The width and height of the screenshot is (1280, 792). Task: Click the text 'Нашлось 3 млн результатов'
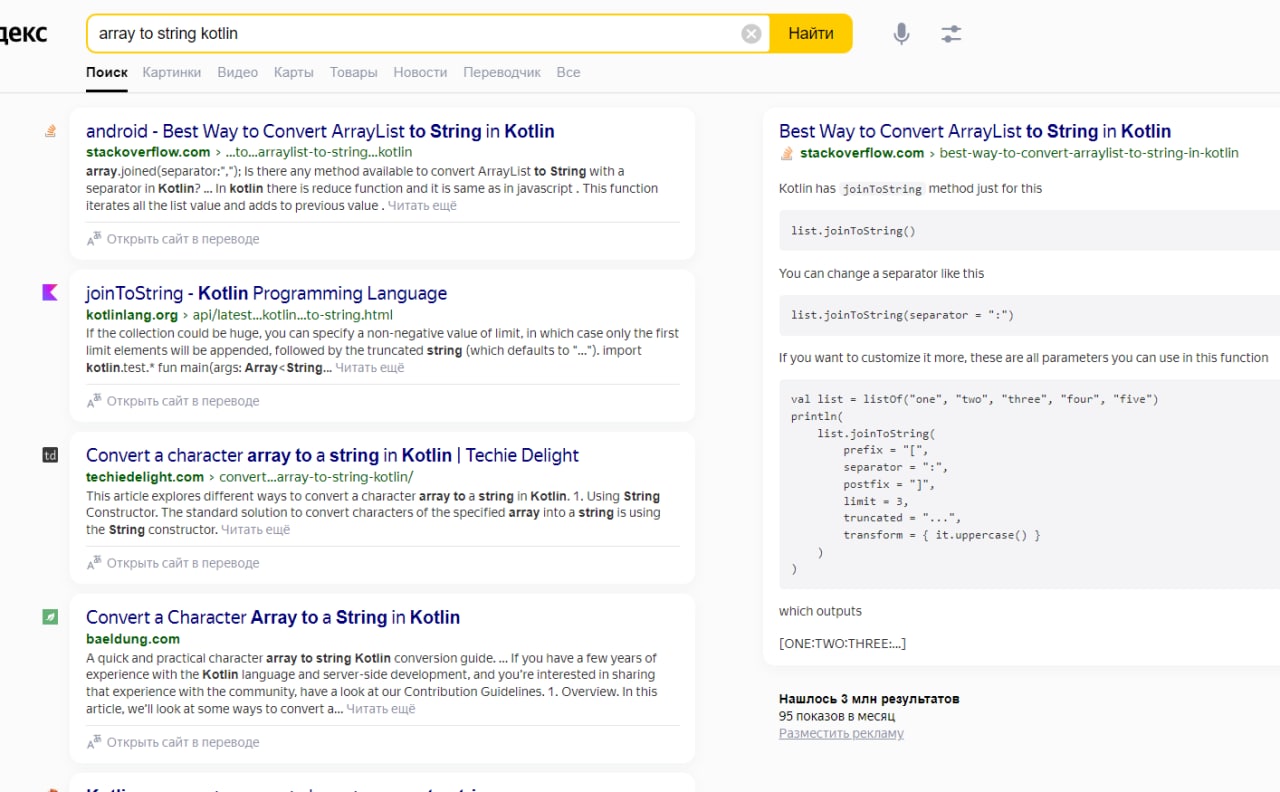pos(869,699)
